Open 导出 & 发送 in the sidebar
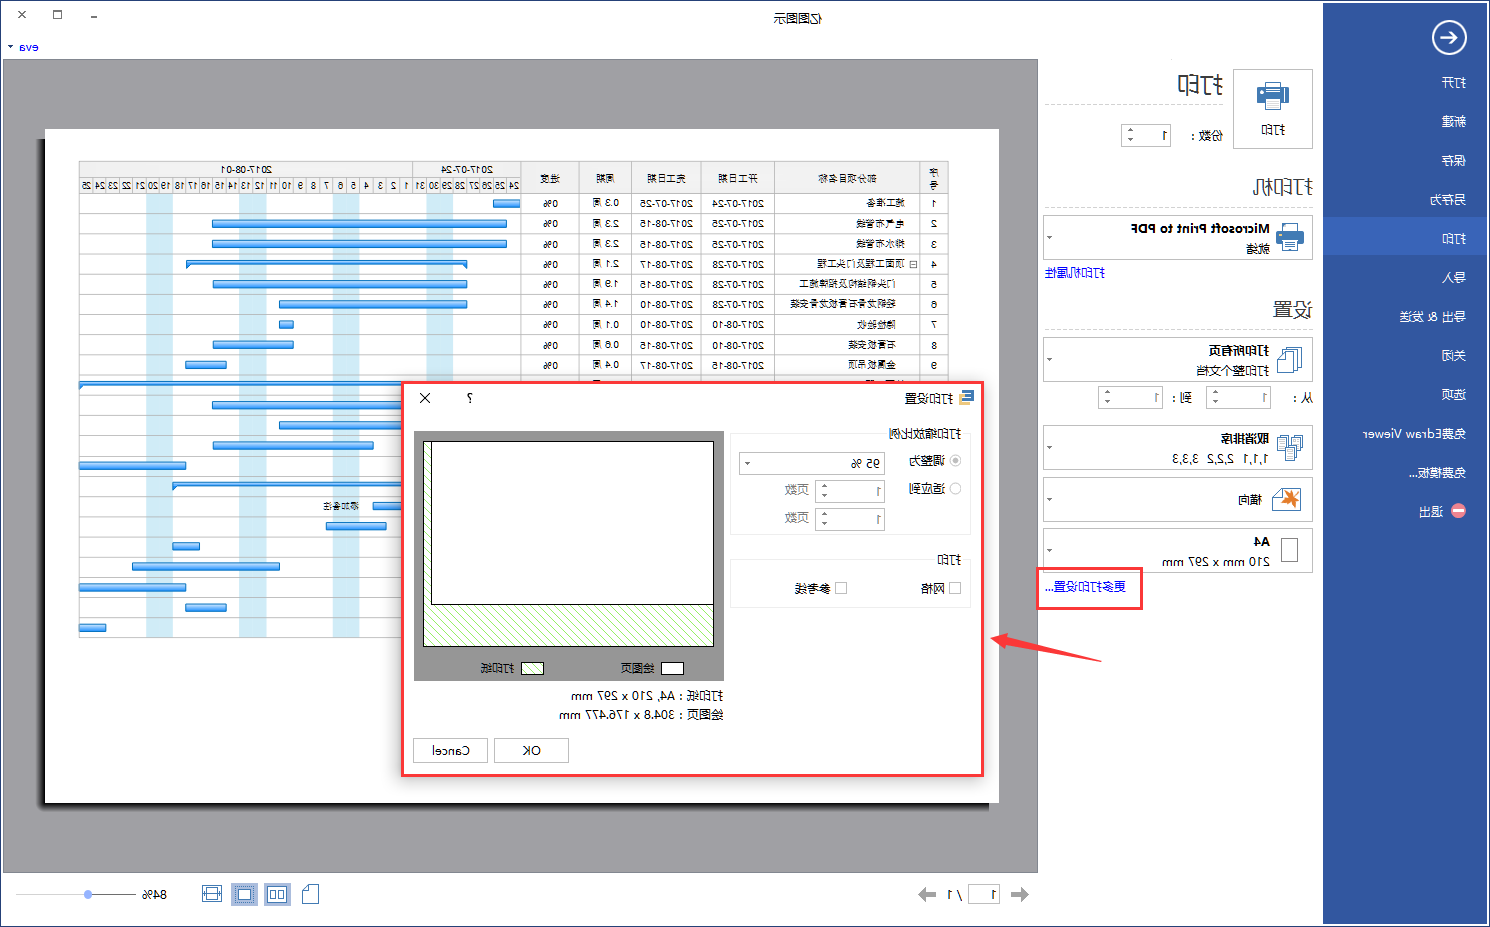This screenshot has height=927, width=1490. click(1433, 316)
